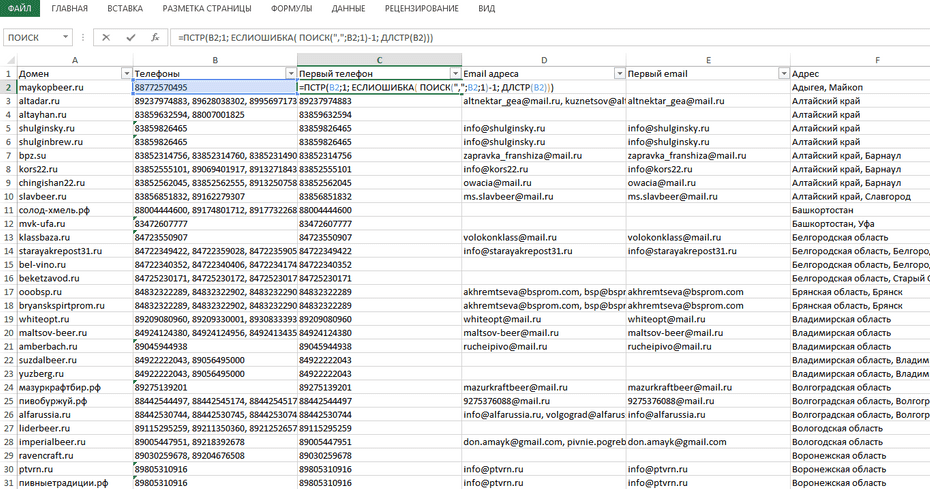Screen dimensions: 930x489
Task: Click cell with shulginbrew.ru
Action: pos(75,142)
